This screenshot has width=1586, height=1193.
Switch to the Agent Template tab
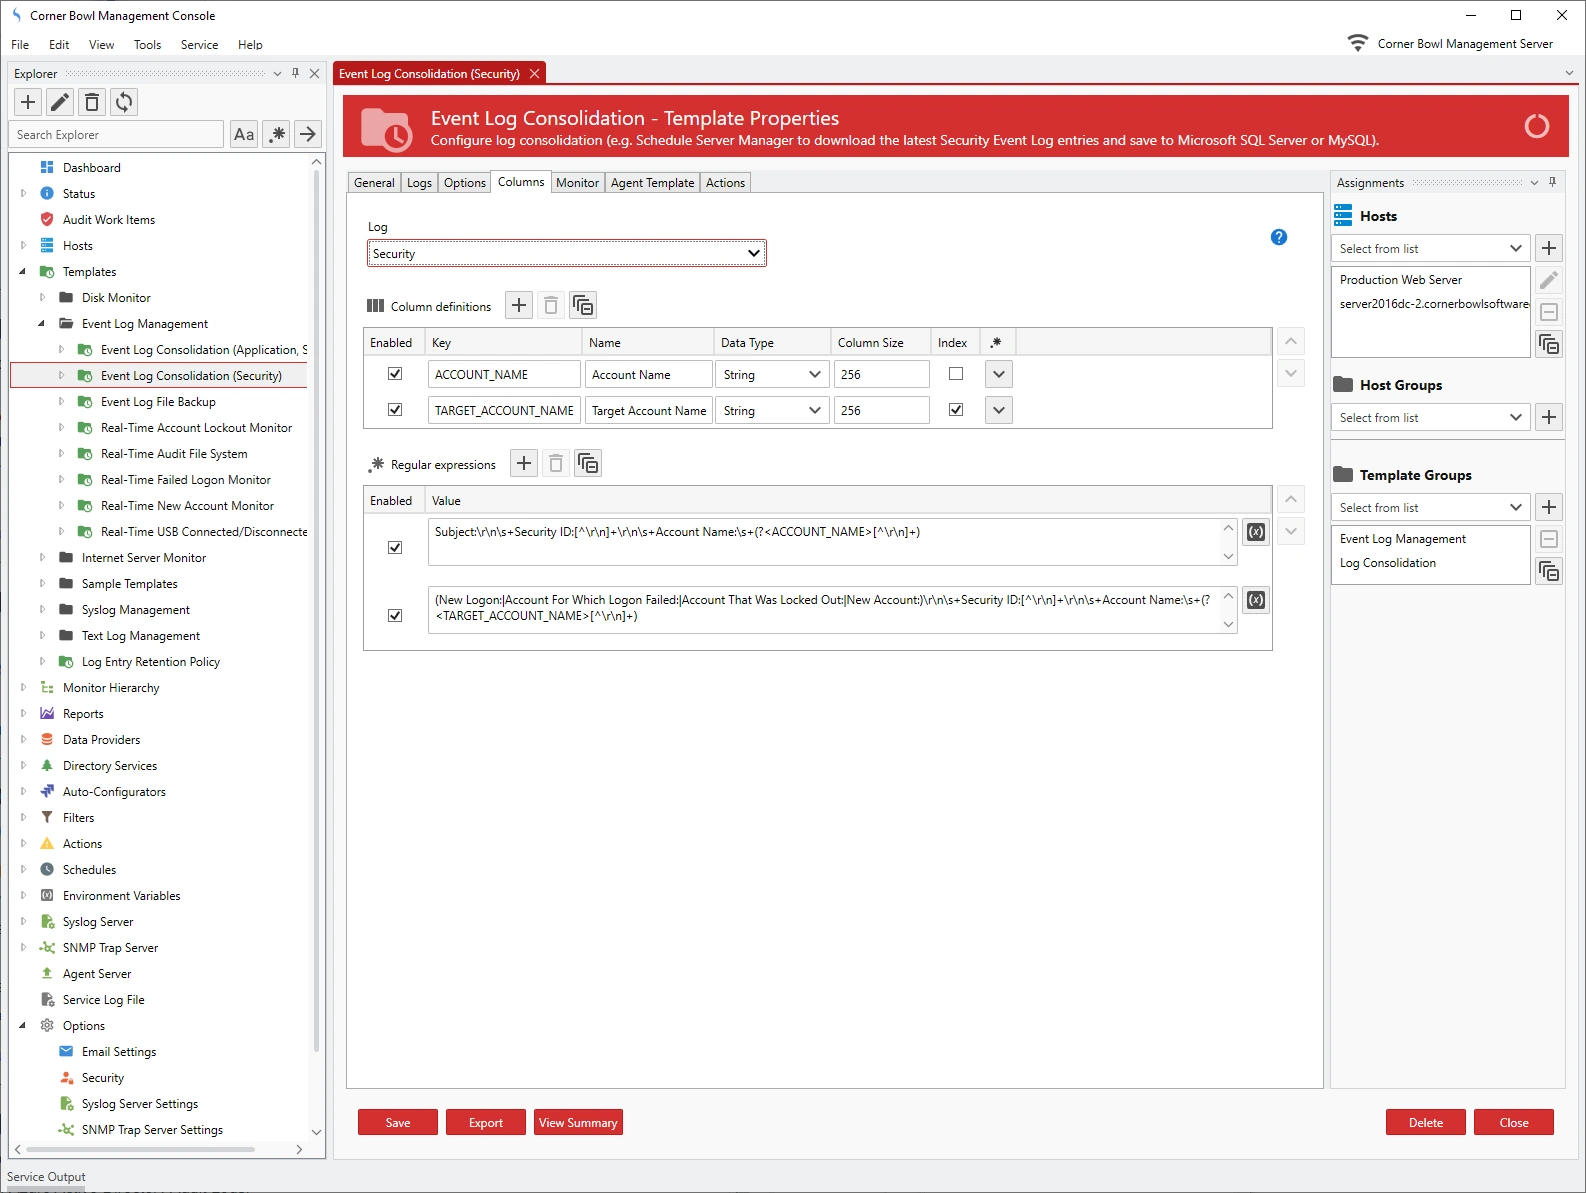point(652,183)
